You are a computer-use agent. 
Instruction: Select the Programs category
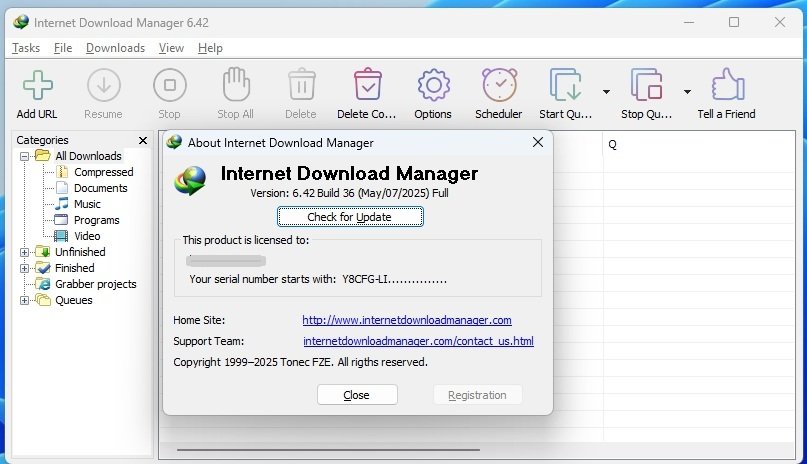96,220
